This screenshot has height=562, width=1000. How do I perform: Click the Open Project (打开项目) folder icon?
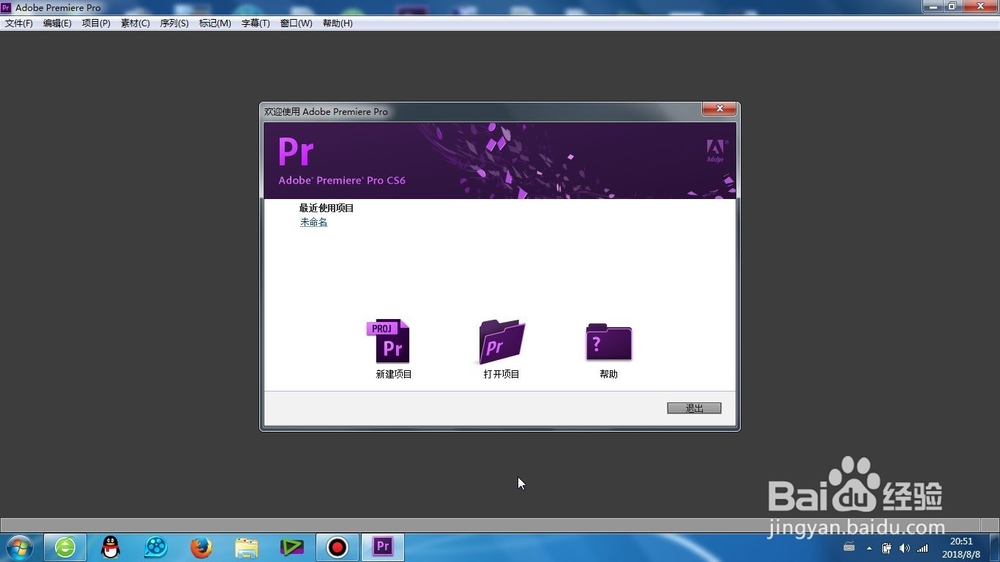tap(501, 341)
